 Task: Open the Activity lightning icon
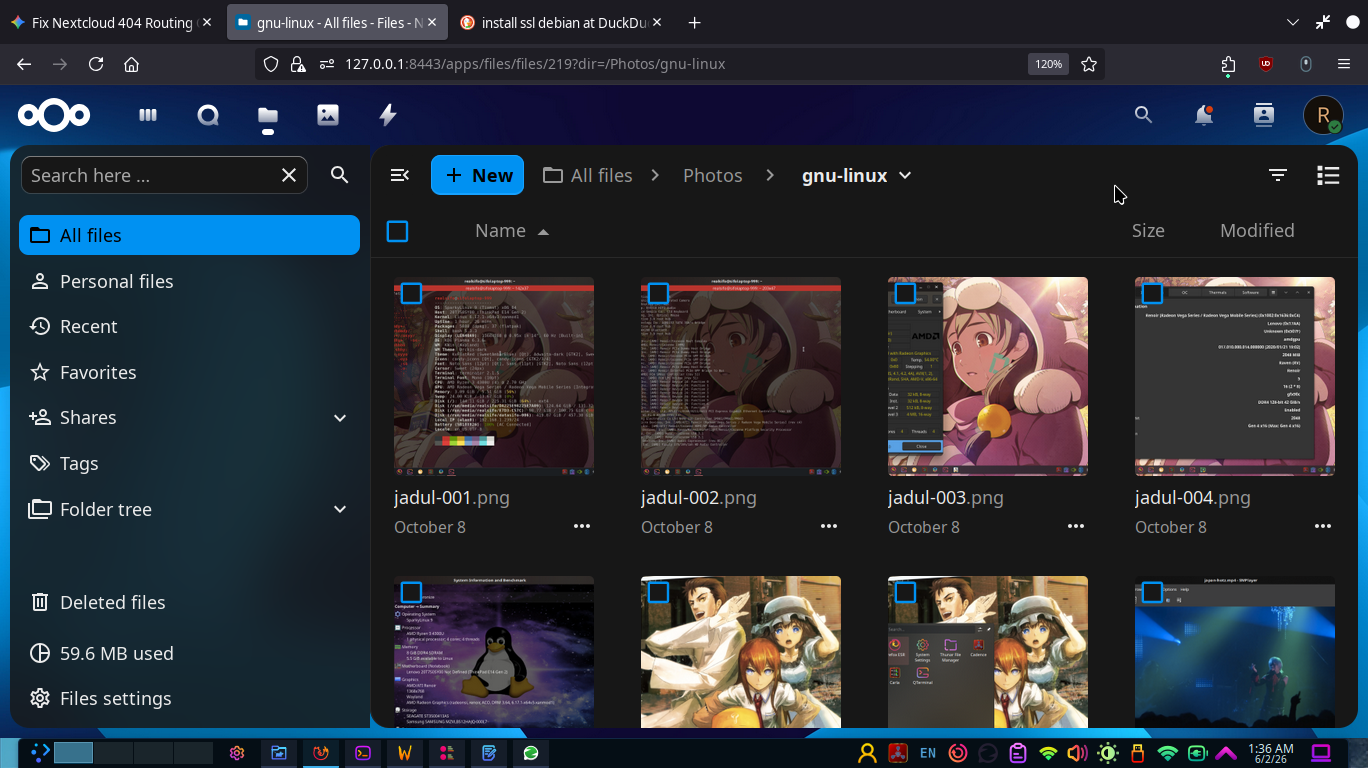[388, 116]
